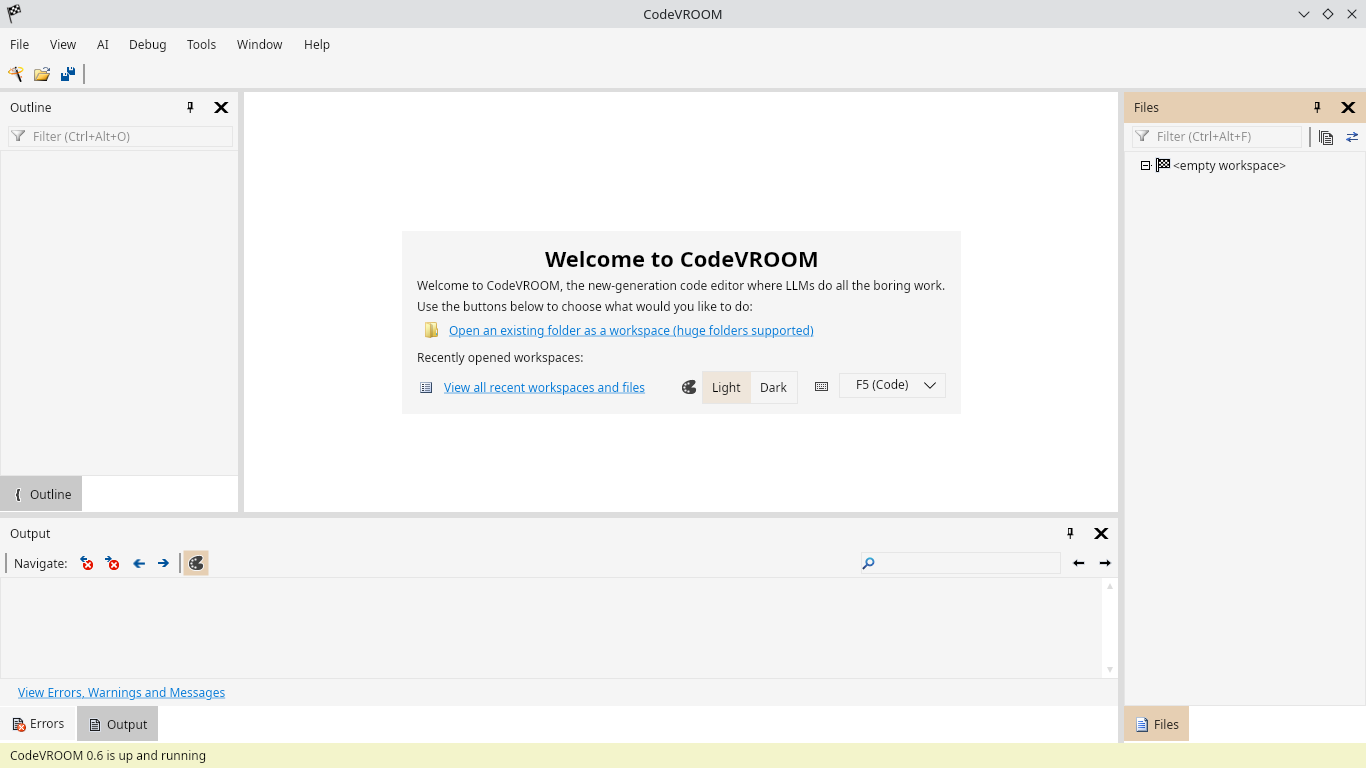1366x768 pixels.
Task: Toggle output colorization palette button
Action: point(196,563)
